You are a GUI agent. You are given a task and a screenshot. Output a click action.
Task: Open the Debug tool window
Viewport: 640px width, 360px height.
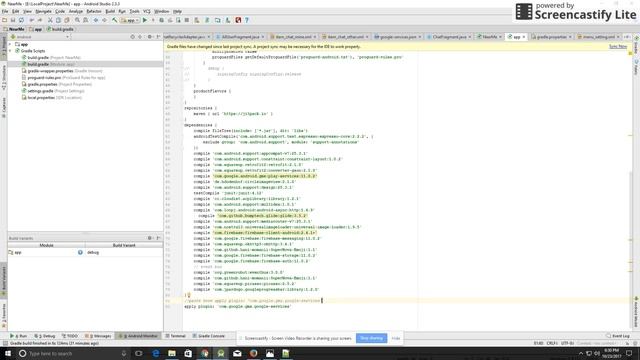point(44,336)
